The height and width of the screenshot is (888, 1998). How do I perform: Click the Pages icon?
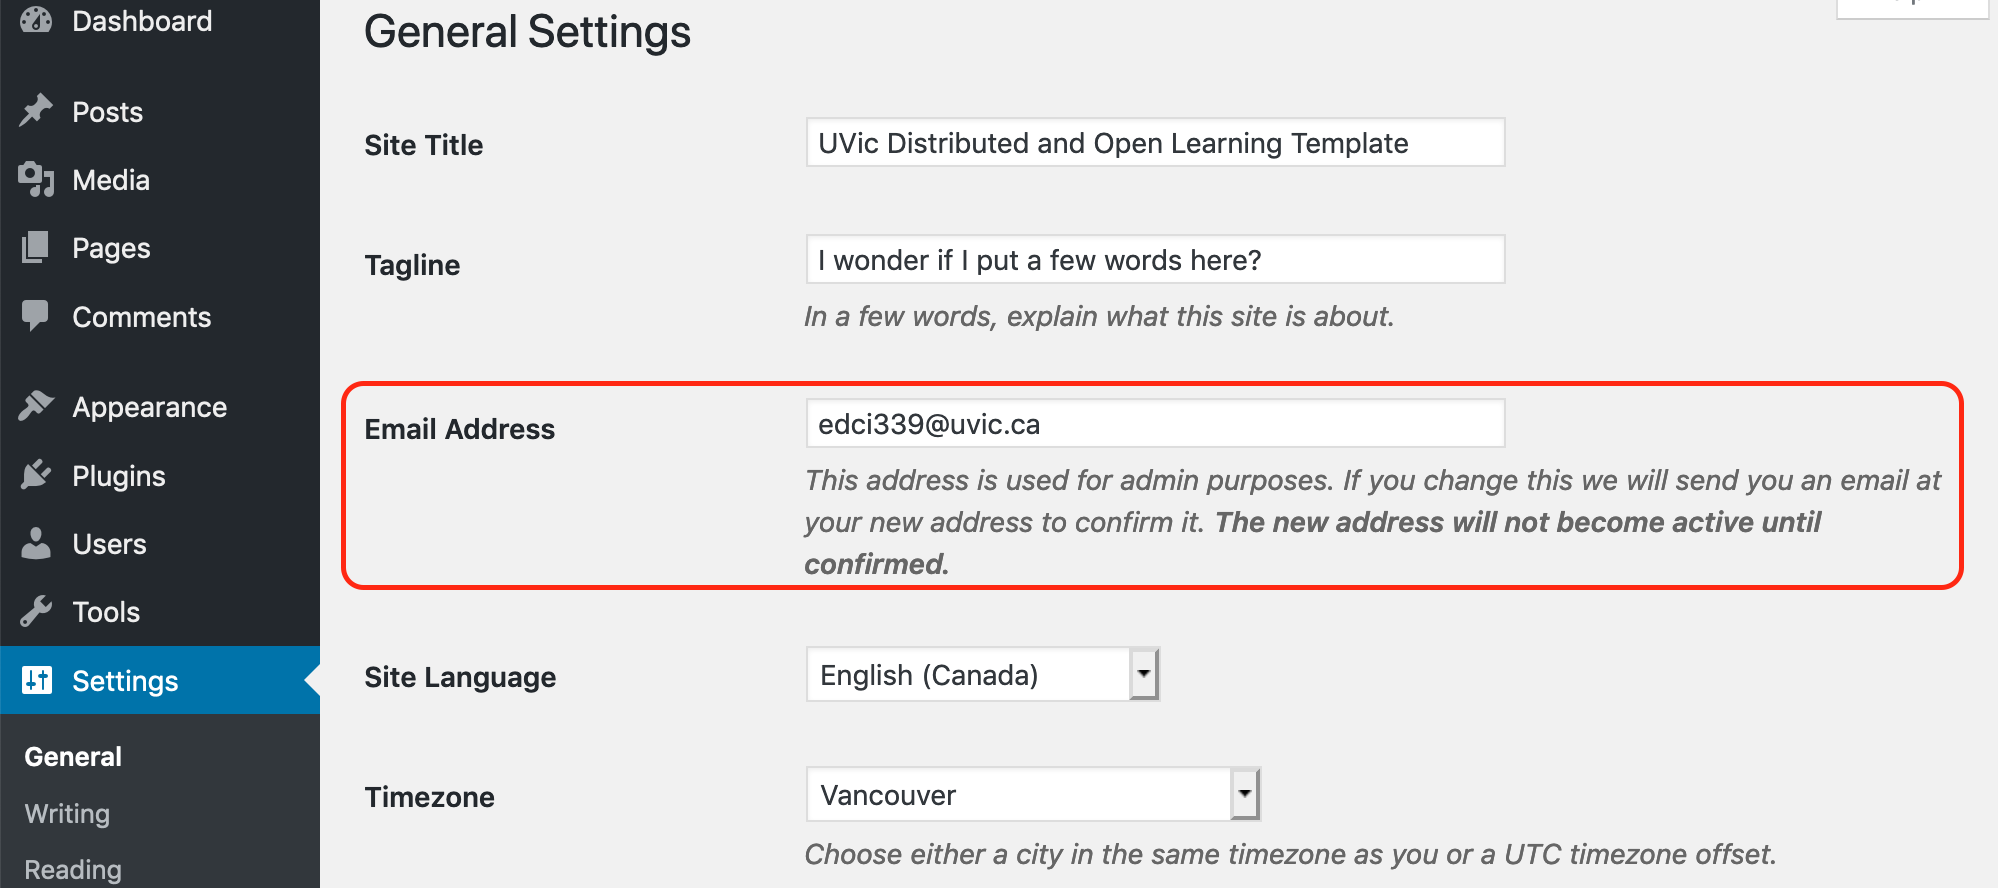[35, 248]
